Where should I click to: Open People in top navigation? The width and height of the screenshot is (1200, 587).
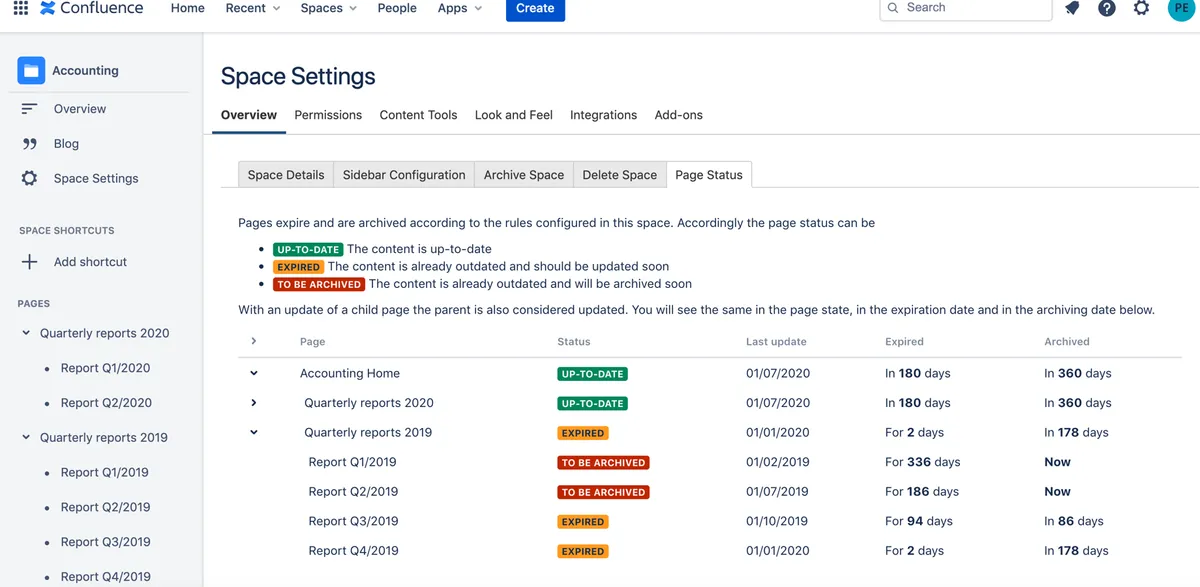397,8
